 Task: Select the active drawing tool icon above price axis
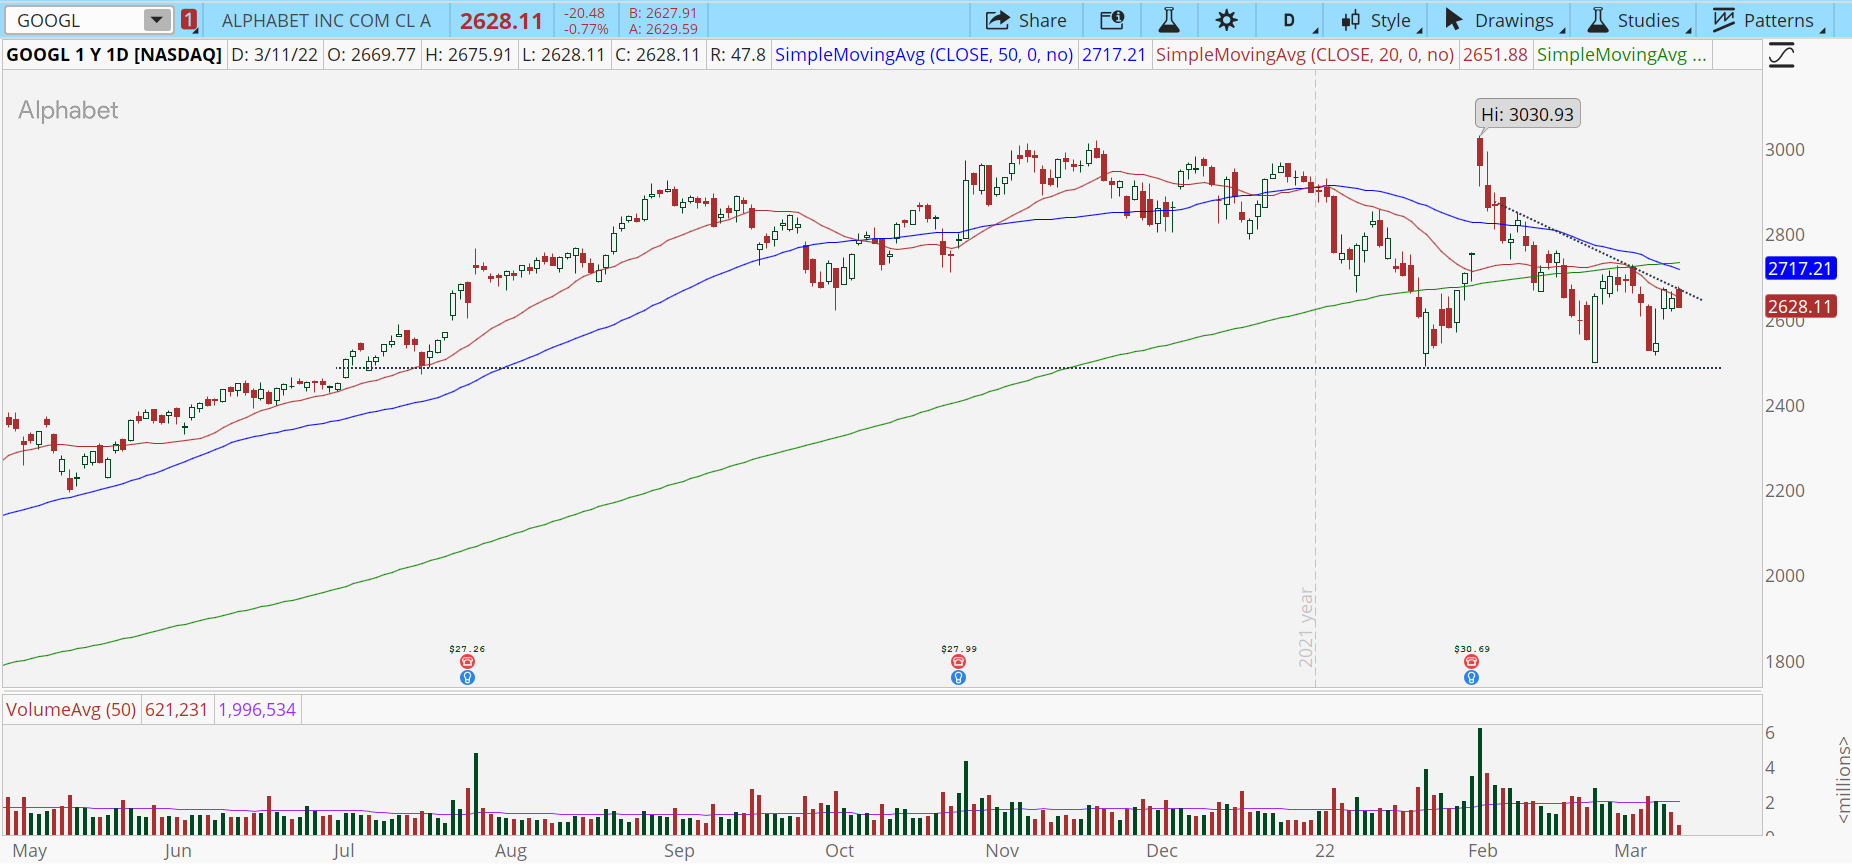[x=1781, y=56]
